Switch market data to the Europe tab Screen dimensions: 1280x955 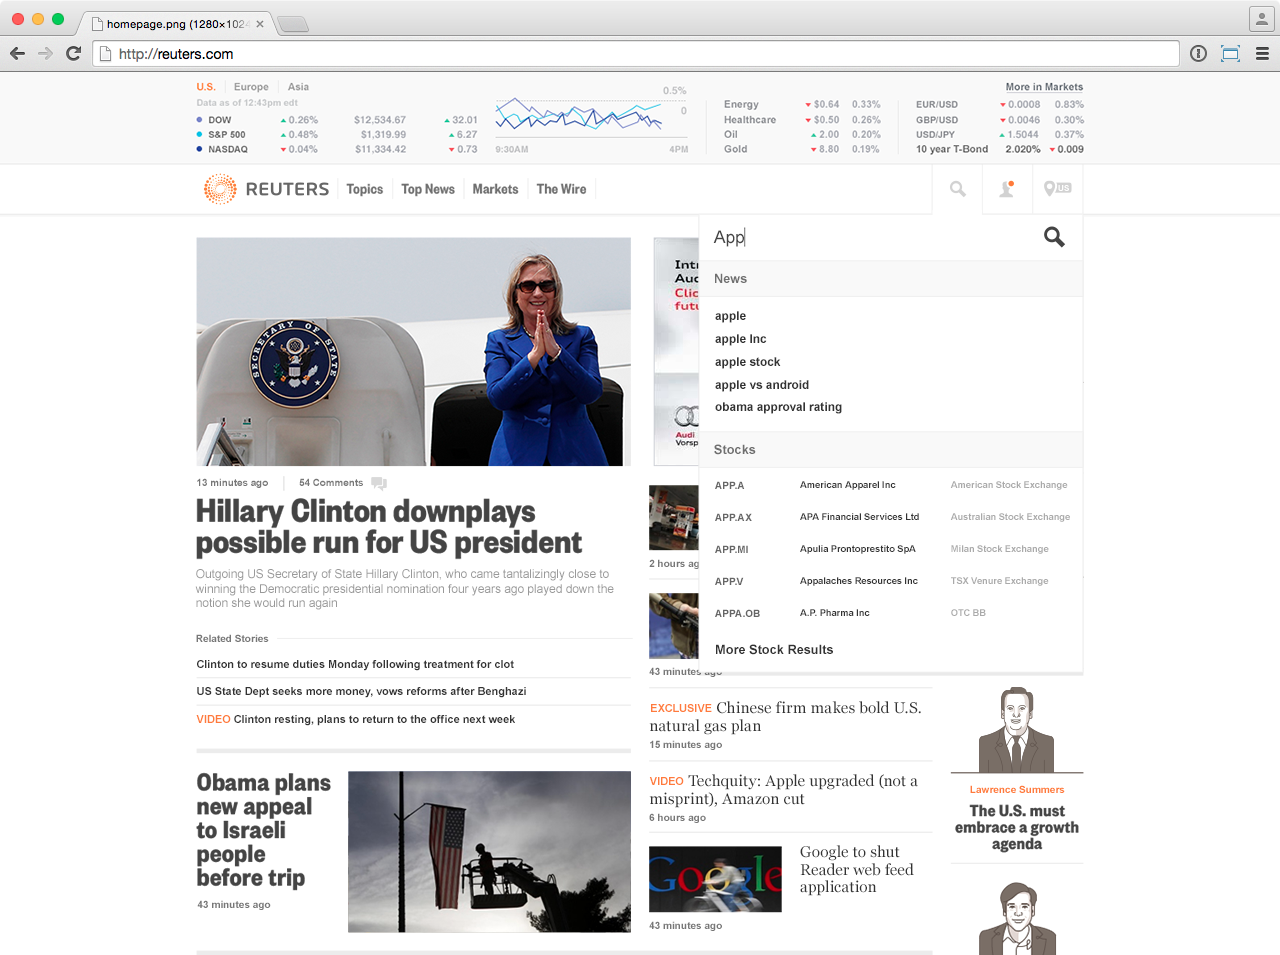pyautogui.click(x=250, y=87)
